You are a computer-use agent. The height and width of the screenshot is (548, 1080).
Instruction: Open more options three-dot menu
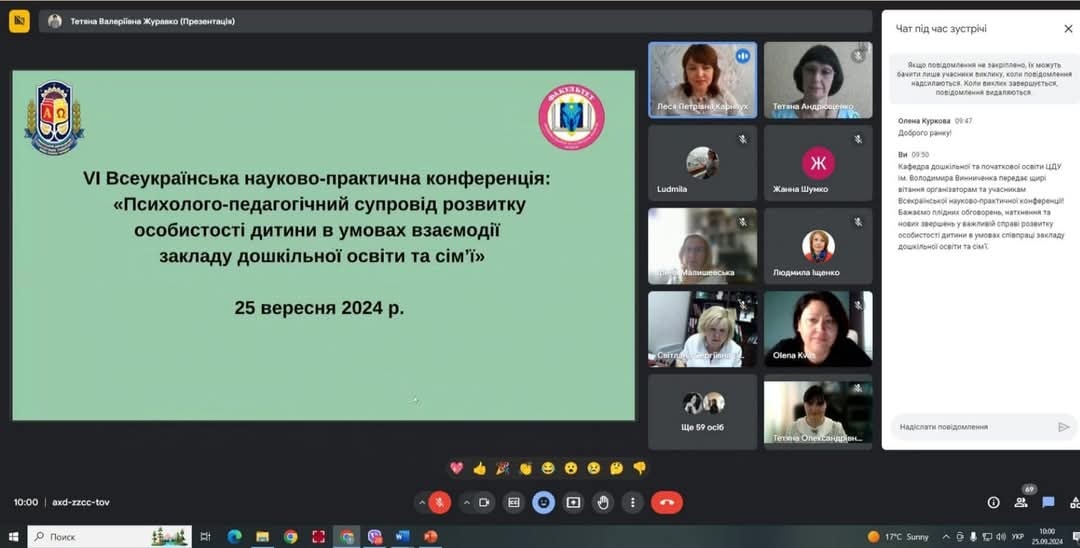(631, 502)
